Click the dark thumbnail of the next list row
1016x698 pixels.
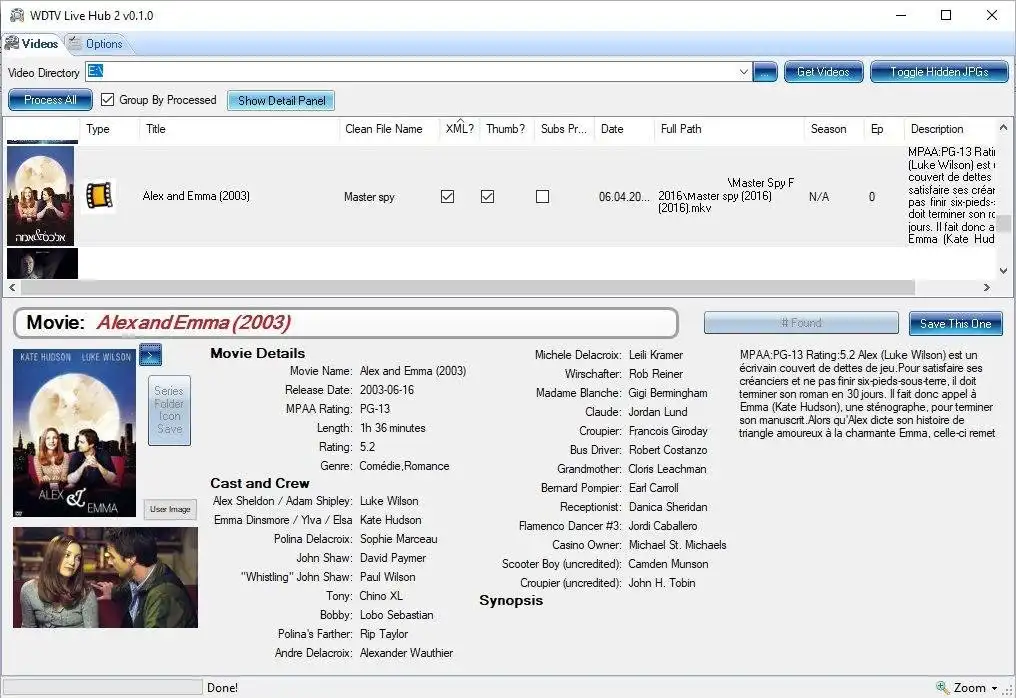pyautogui.click(x=42, y=263)
